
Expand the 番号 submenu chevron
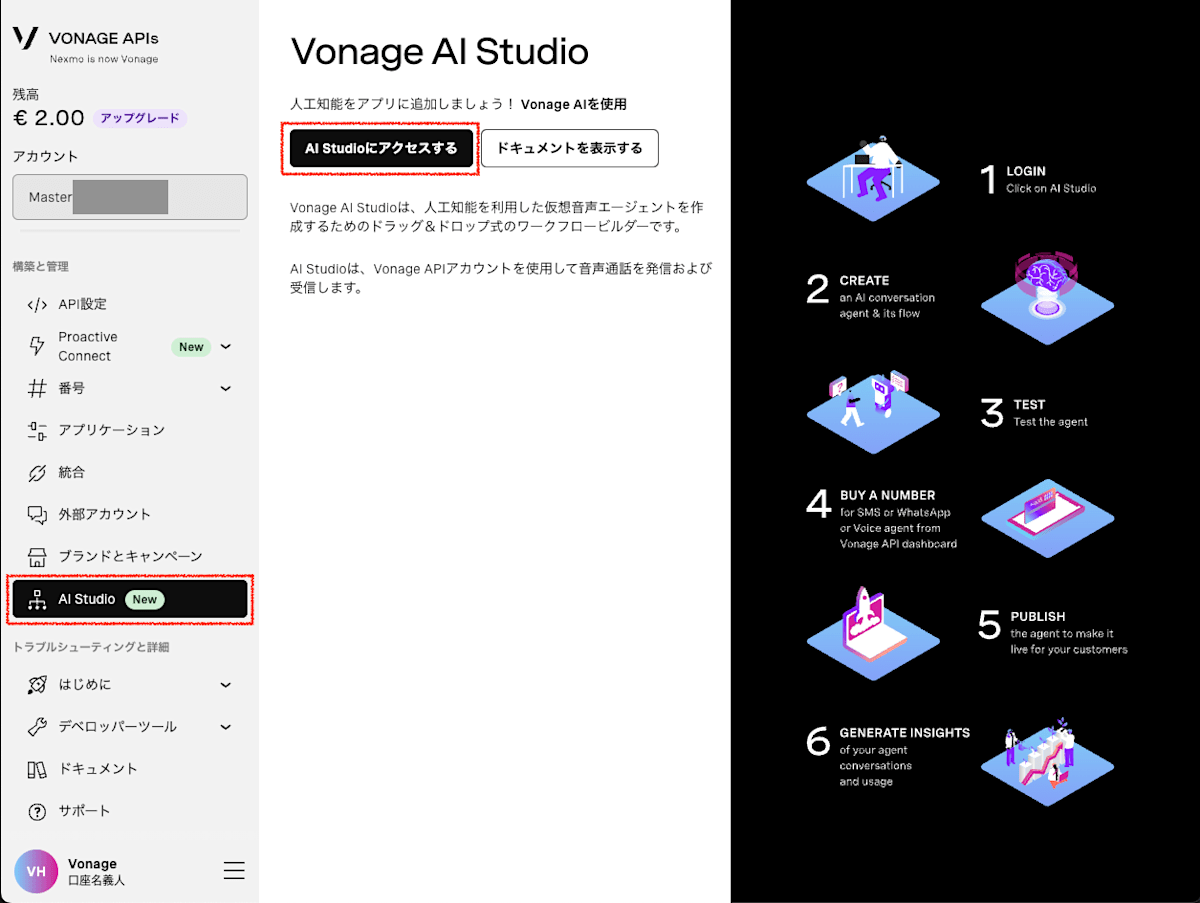[226, 388]
